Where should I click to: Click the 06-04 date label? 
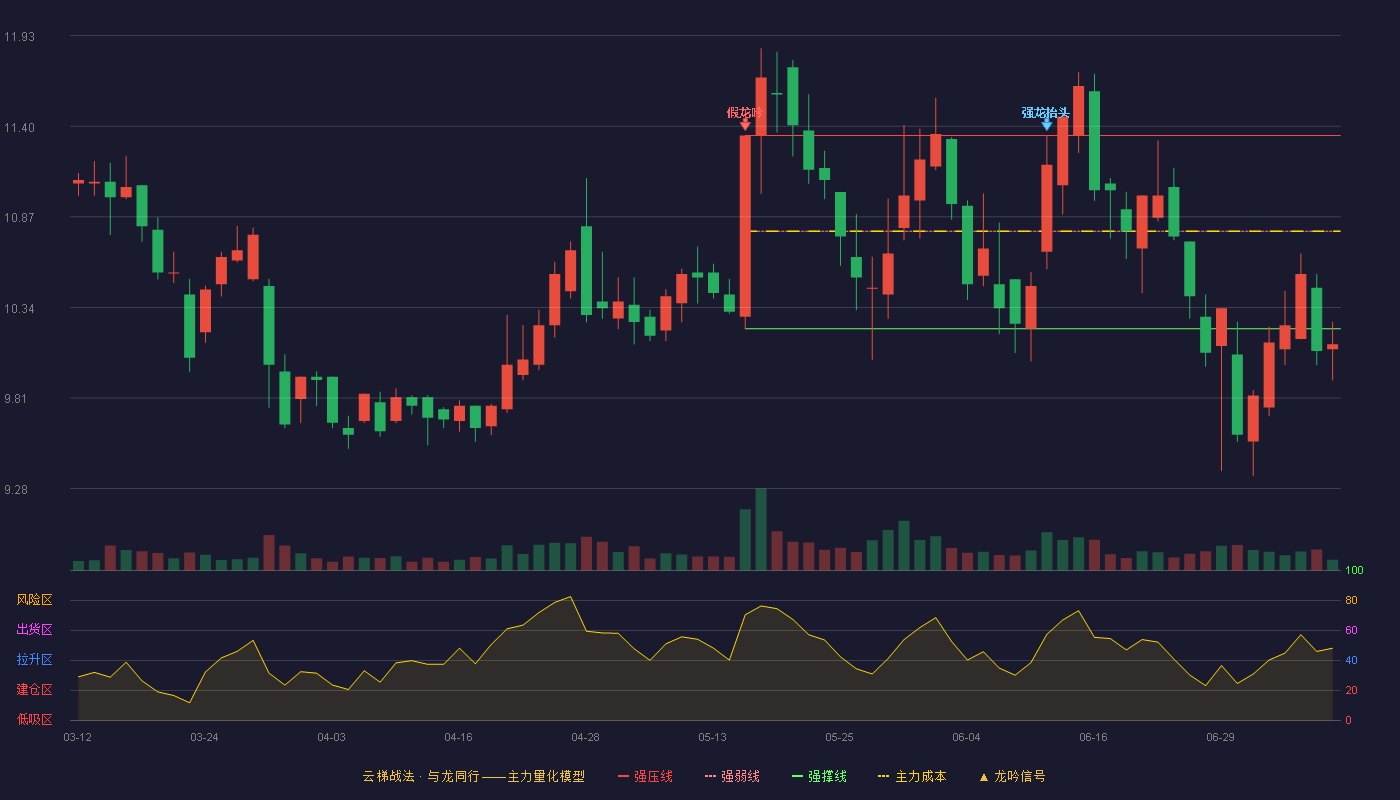pyautogui.click(x=966, y=737)
